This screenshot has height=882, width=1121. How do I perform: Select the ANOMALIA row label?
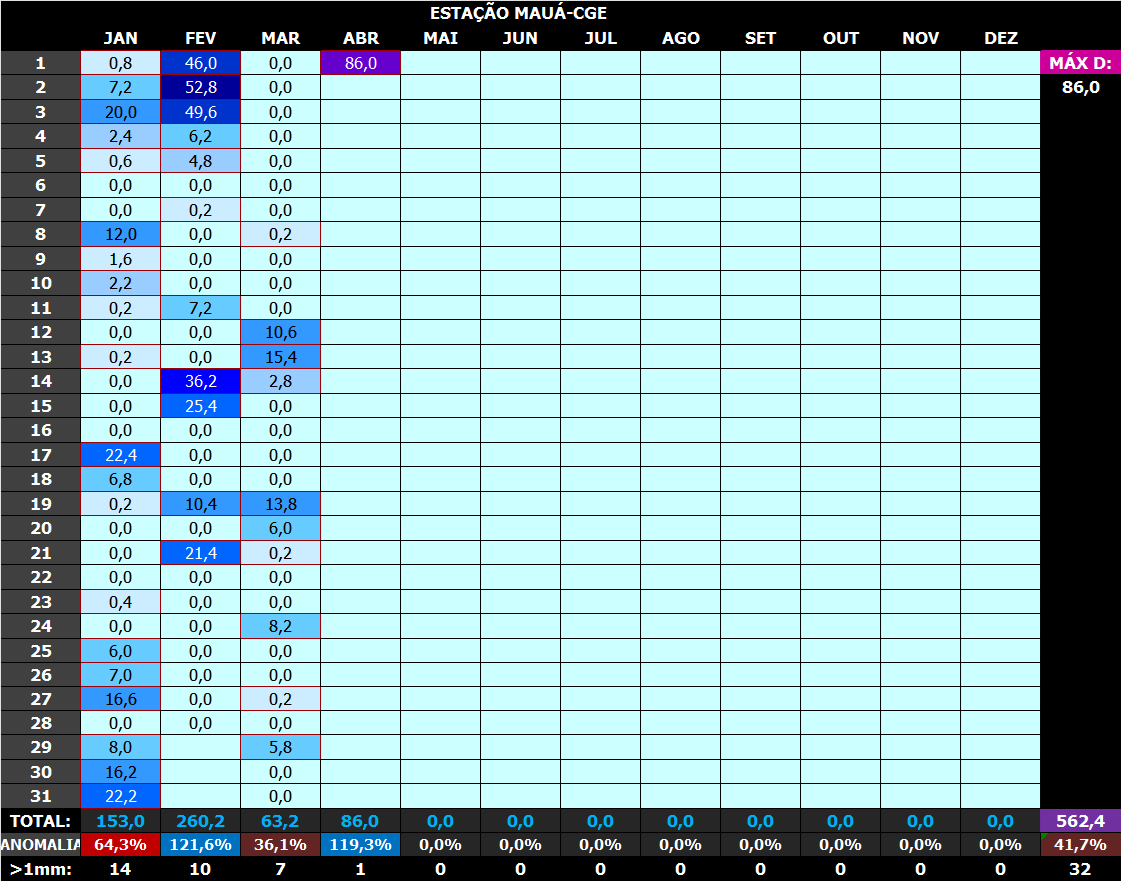pyautogui.click(x=41, y=845)
